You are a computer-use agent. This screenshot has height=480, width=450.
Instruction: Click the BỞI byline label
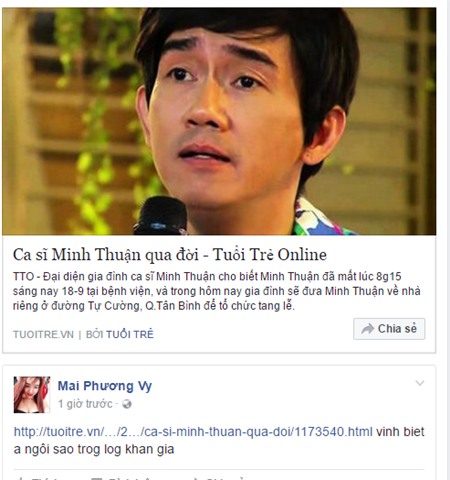click(95, 334)
